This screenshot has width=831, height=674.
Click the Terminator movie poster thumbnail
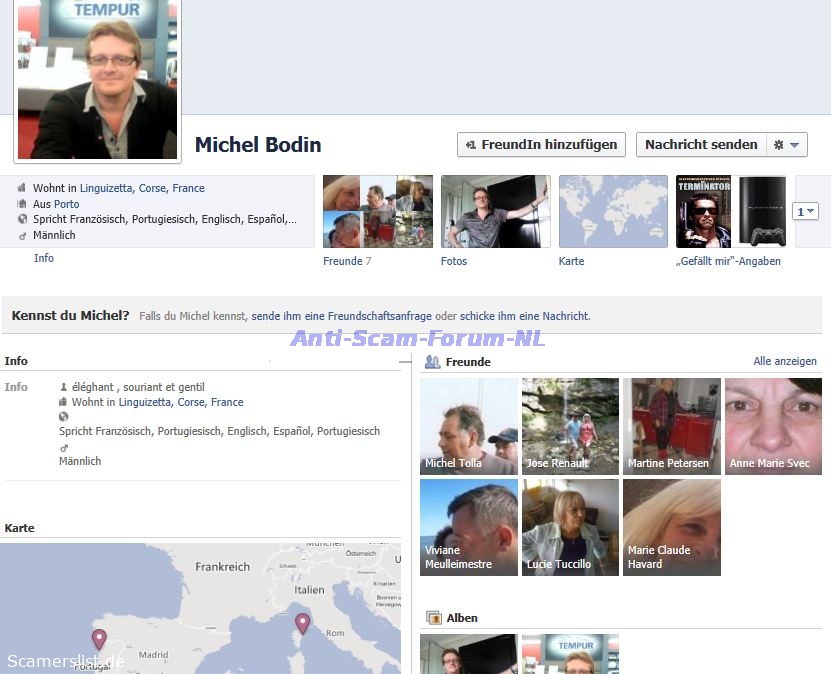click(703, 212)
